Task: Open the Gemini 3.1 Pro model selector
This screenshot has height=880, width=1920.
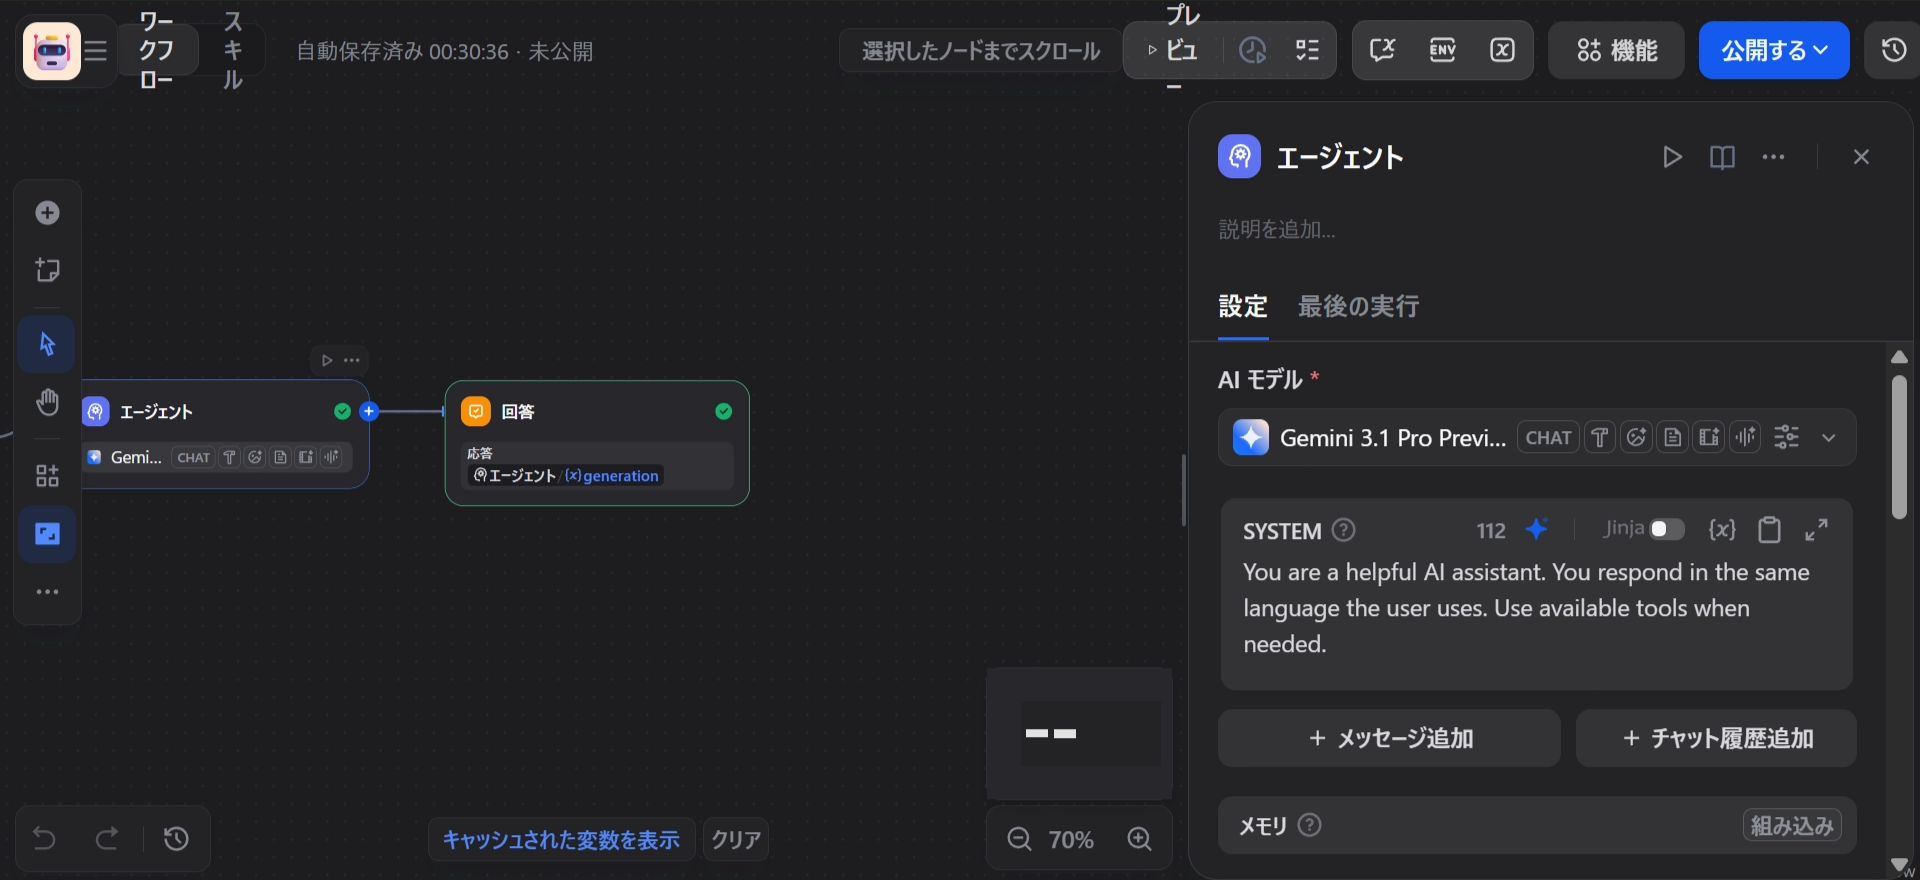Action: pos(1537,437)
